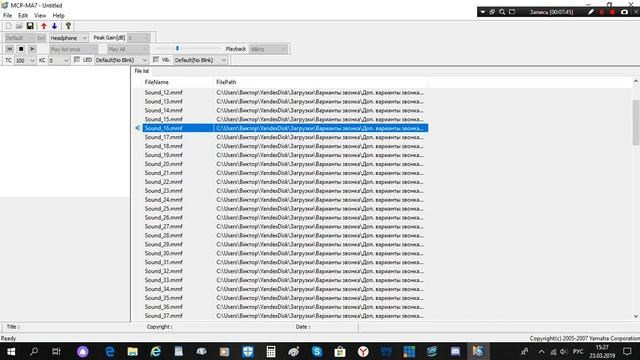Toggle the Vib. checkbox
The width and height of the screenshot is (640, 360).
156,60
